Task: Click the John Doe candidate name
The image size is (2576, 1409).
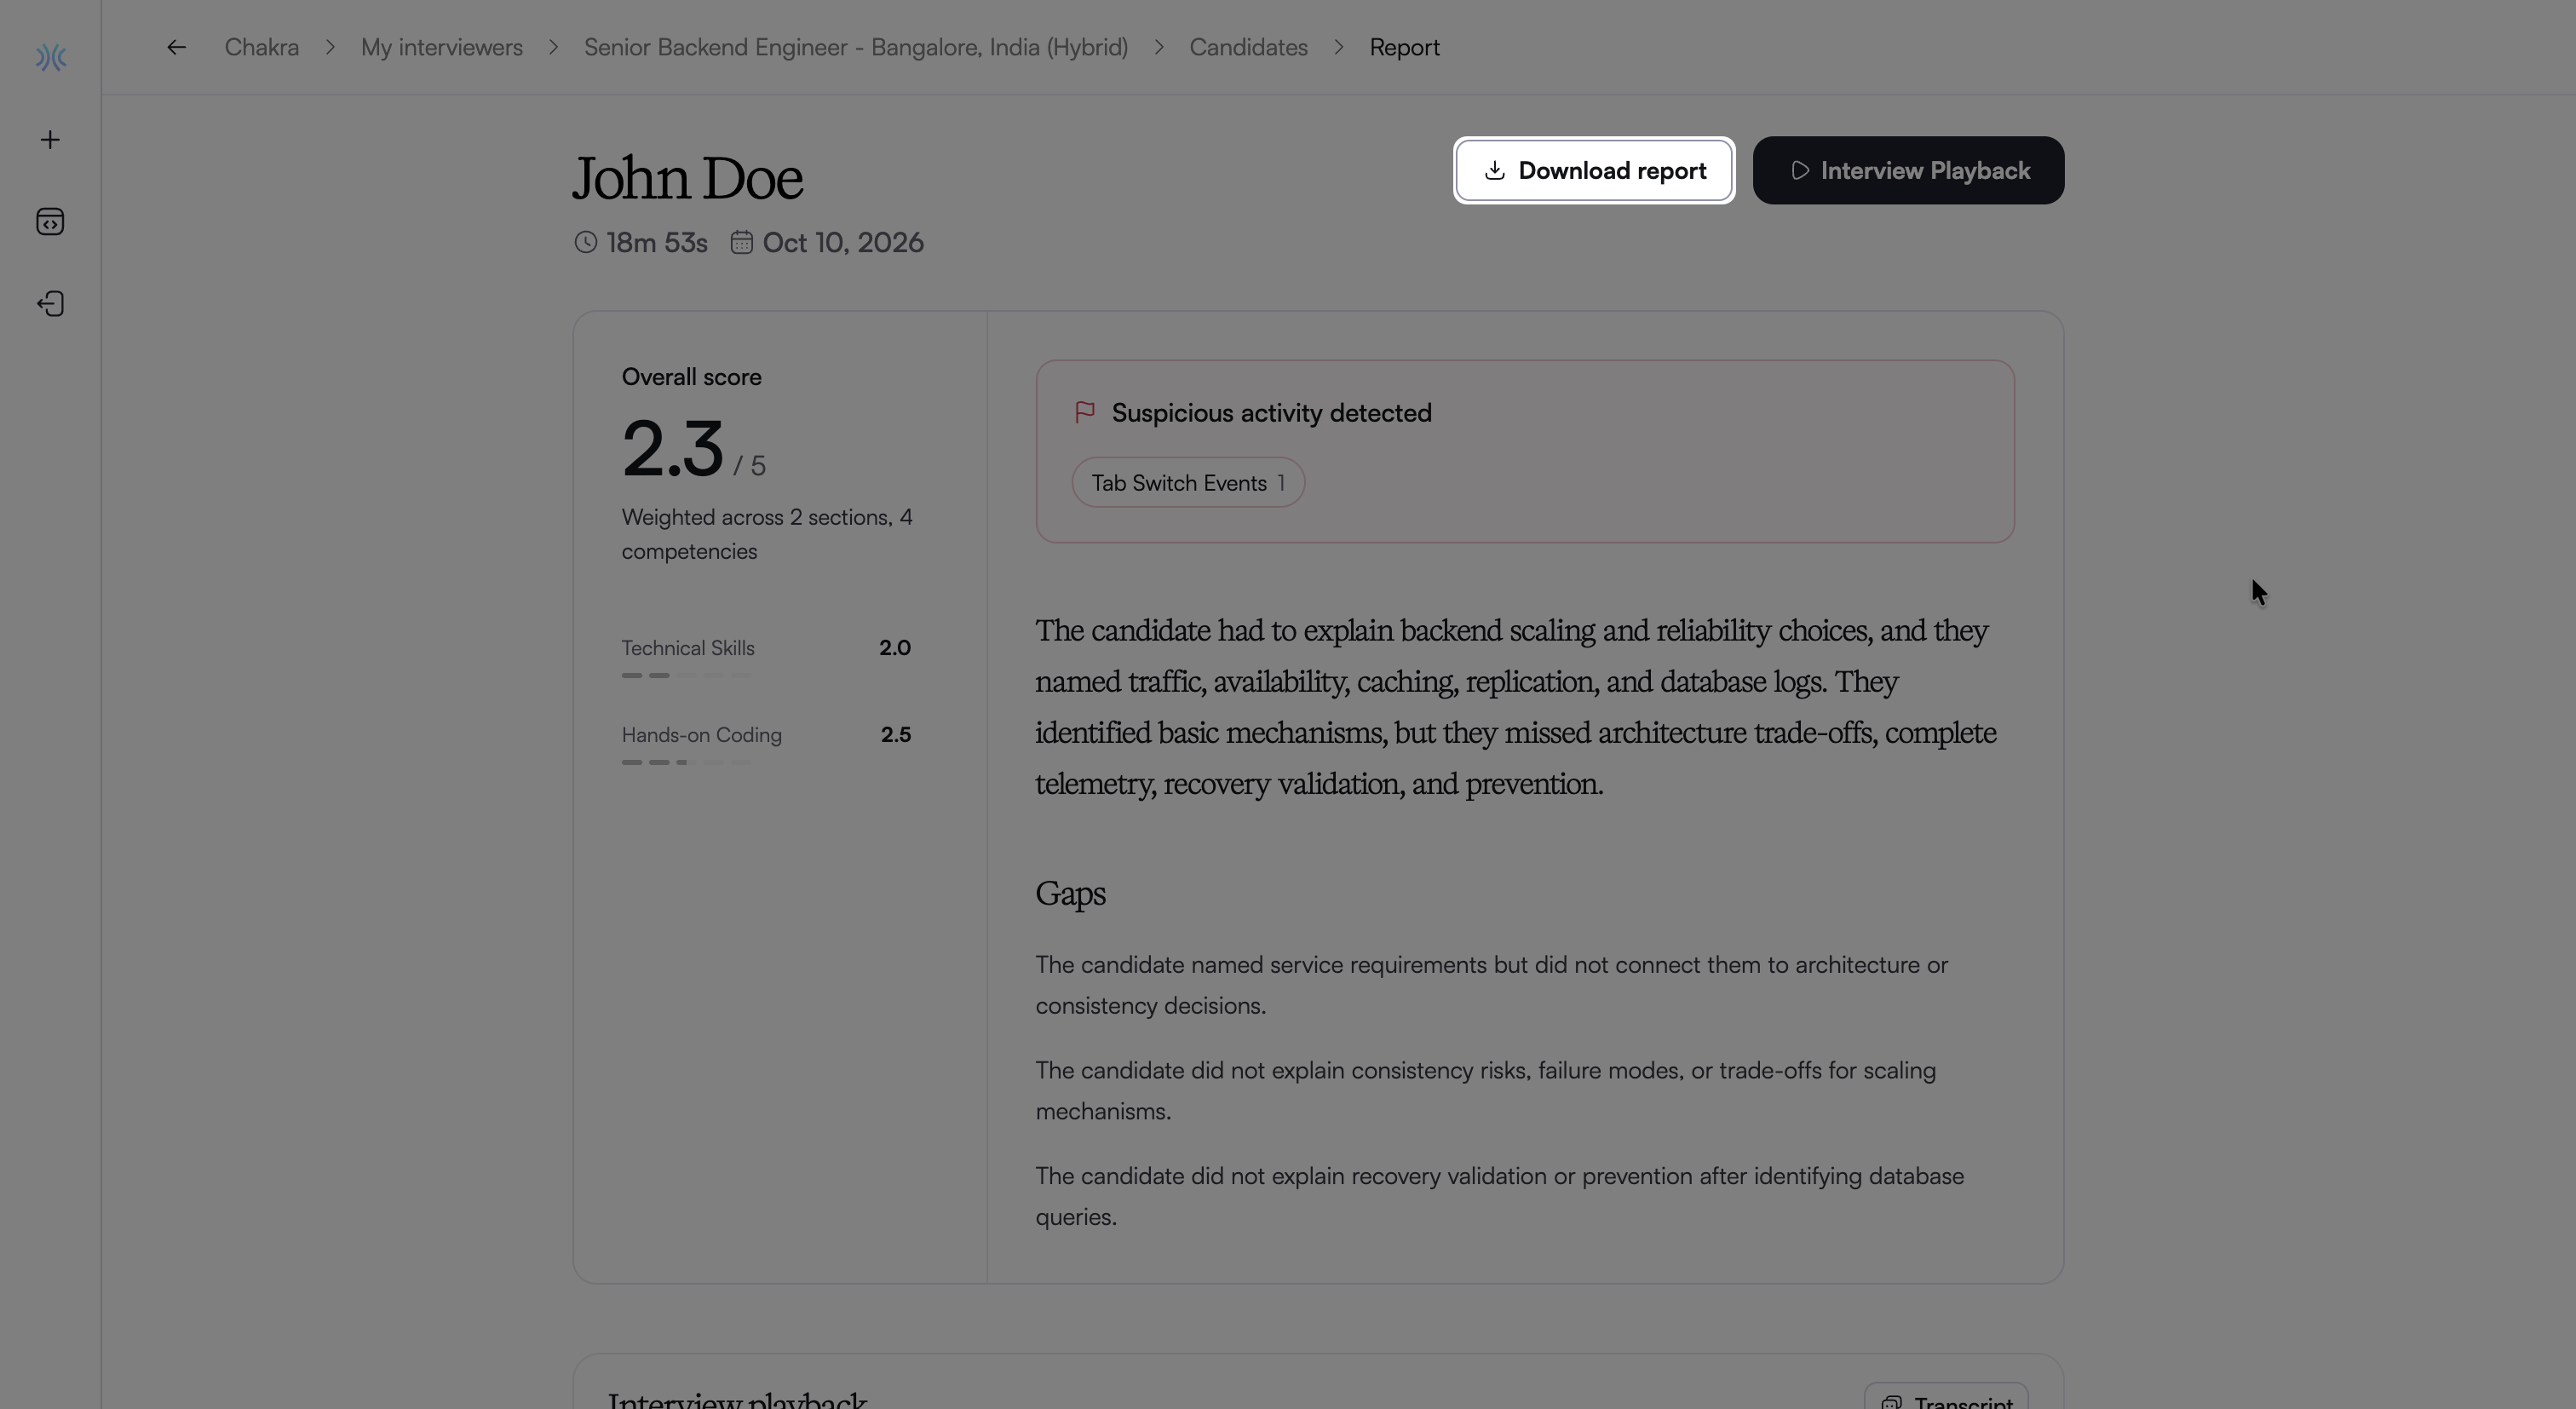Action: [687, 179]
